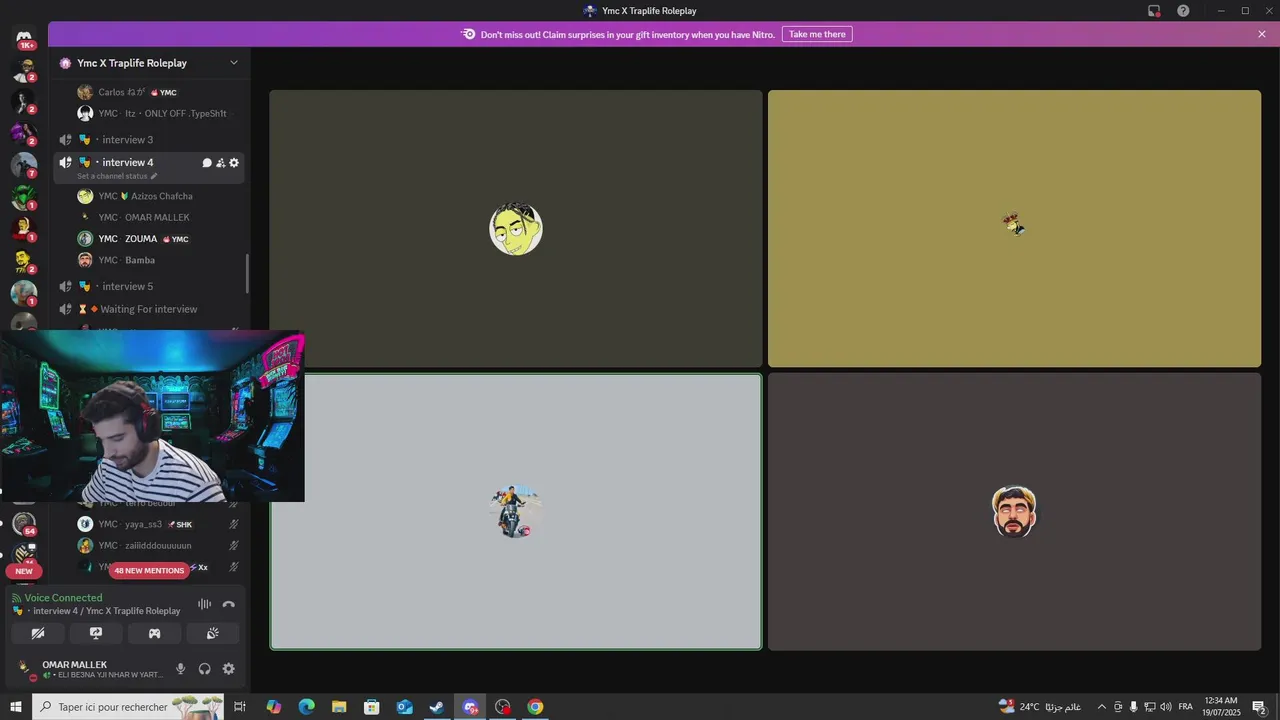1280x720 pixels.
Task: Click webcam picture-in-picture overlay
Action: [x=152, y=416]
